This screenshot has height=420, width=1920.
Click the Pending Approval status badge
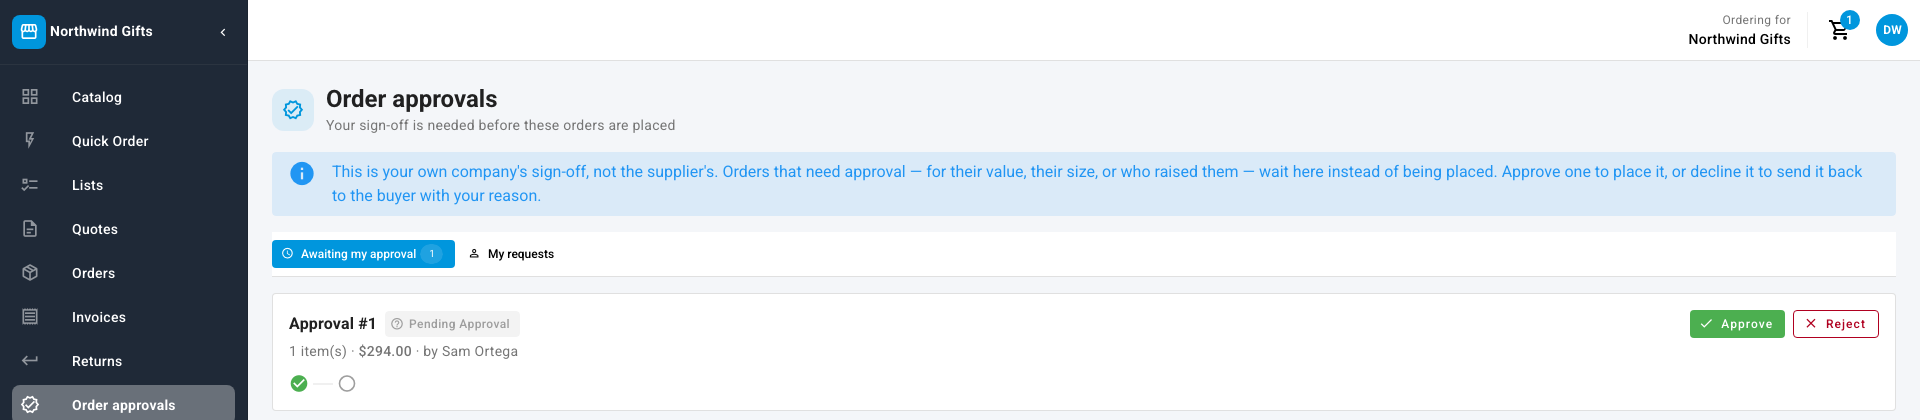452,324
